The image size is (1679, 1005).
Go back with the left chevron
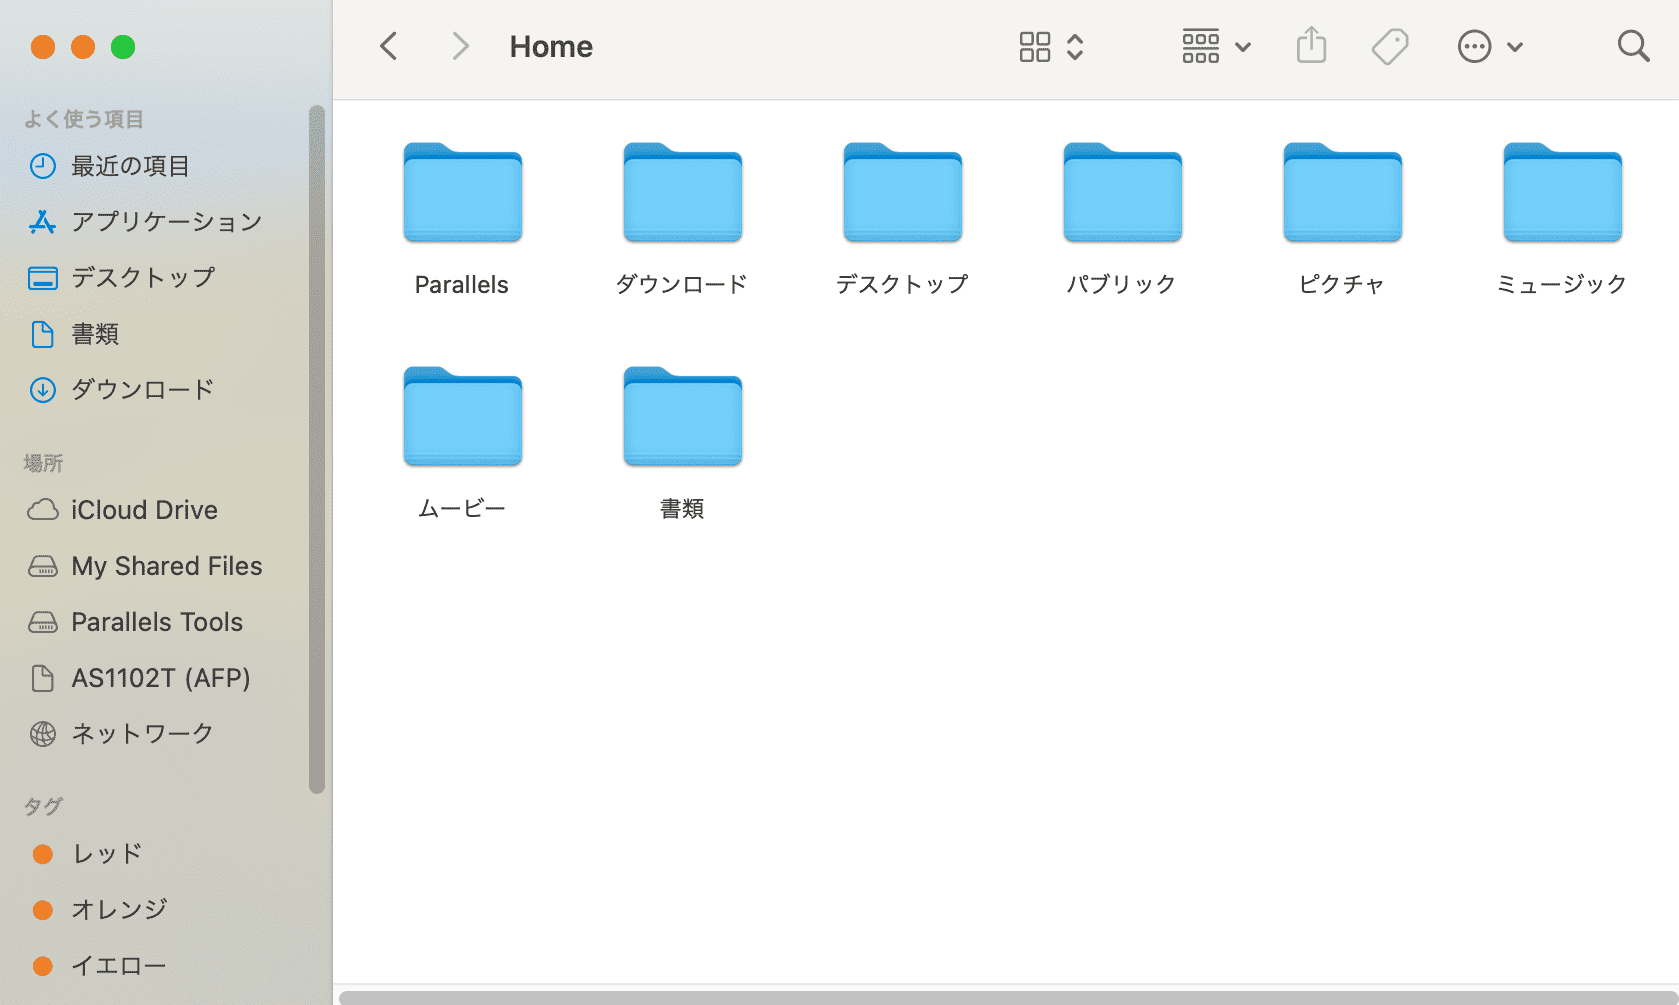click(389, 46)
